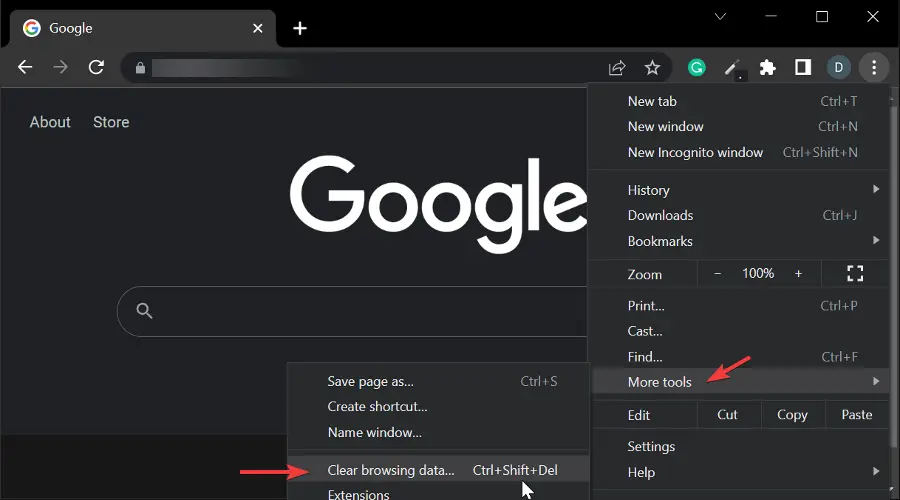The width and height of the screenshot is (900, 500).
Task: Click the lock site info icon
Action: click(140, 68)
